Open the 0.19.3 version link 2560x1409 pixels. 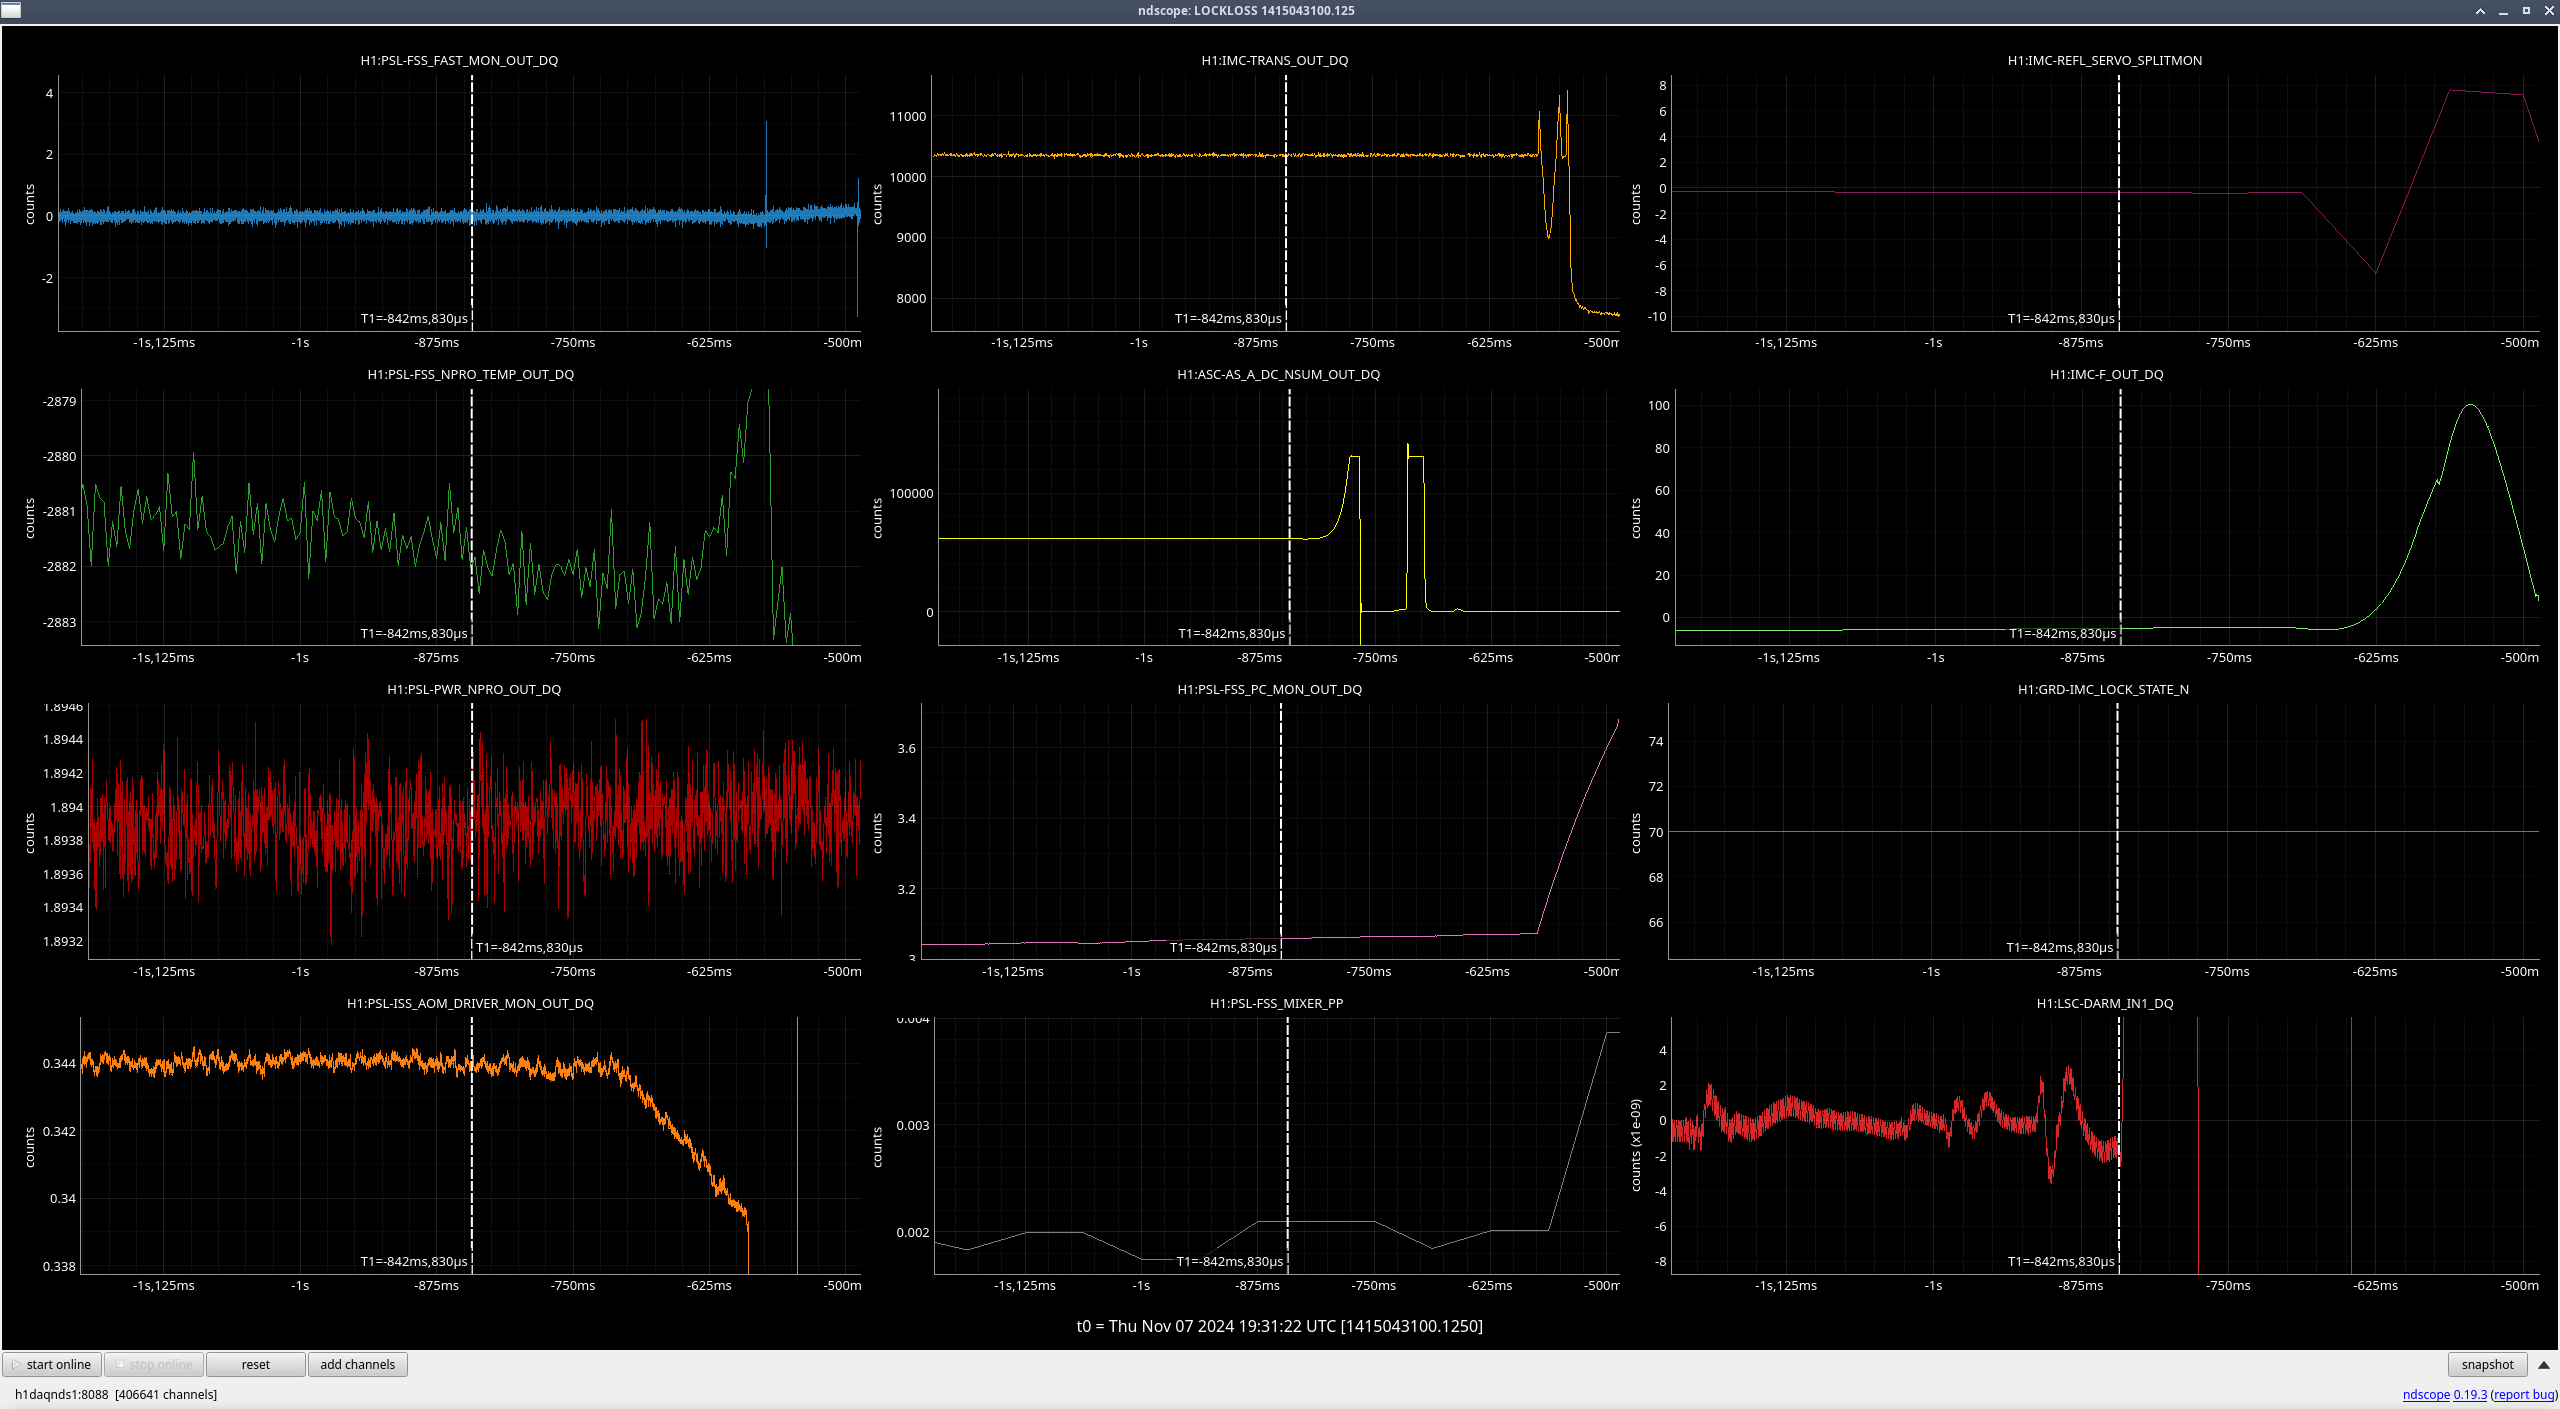click(2470, 1394)
